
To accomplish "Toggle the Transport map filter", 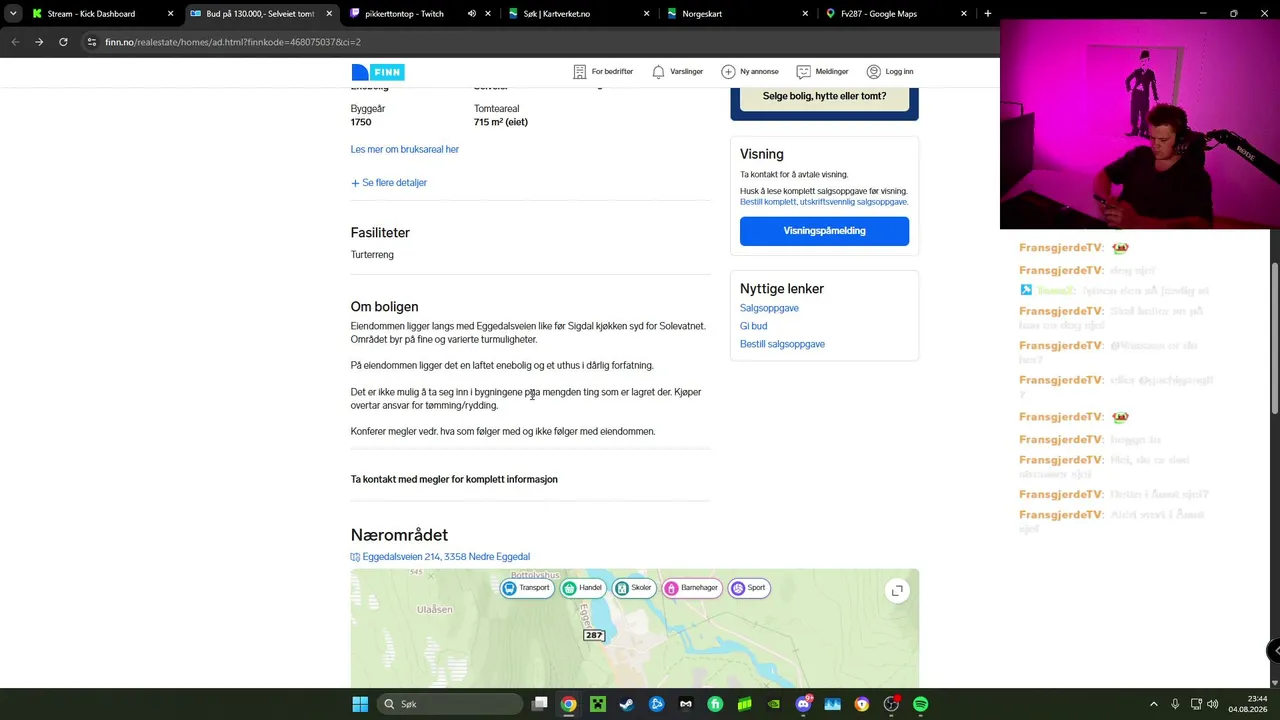I will (526, 588).
